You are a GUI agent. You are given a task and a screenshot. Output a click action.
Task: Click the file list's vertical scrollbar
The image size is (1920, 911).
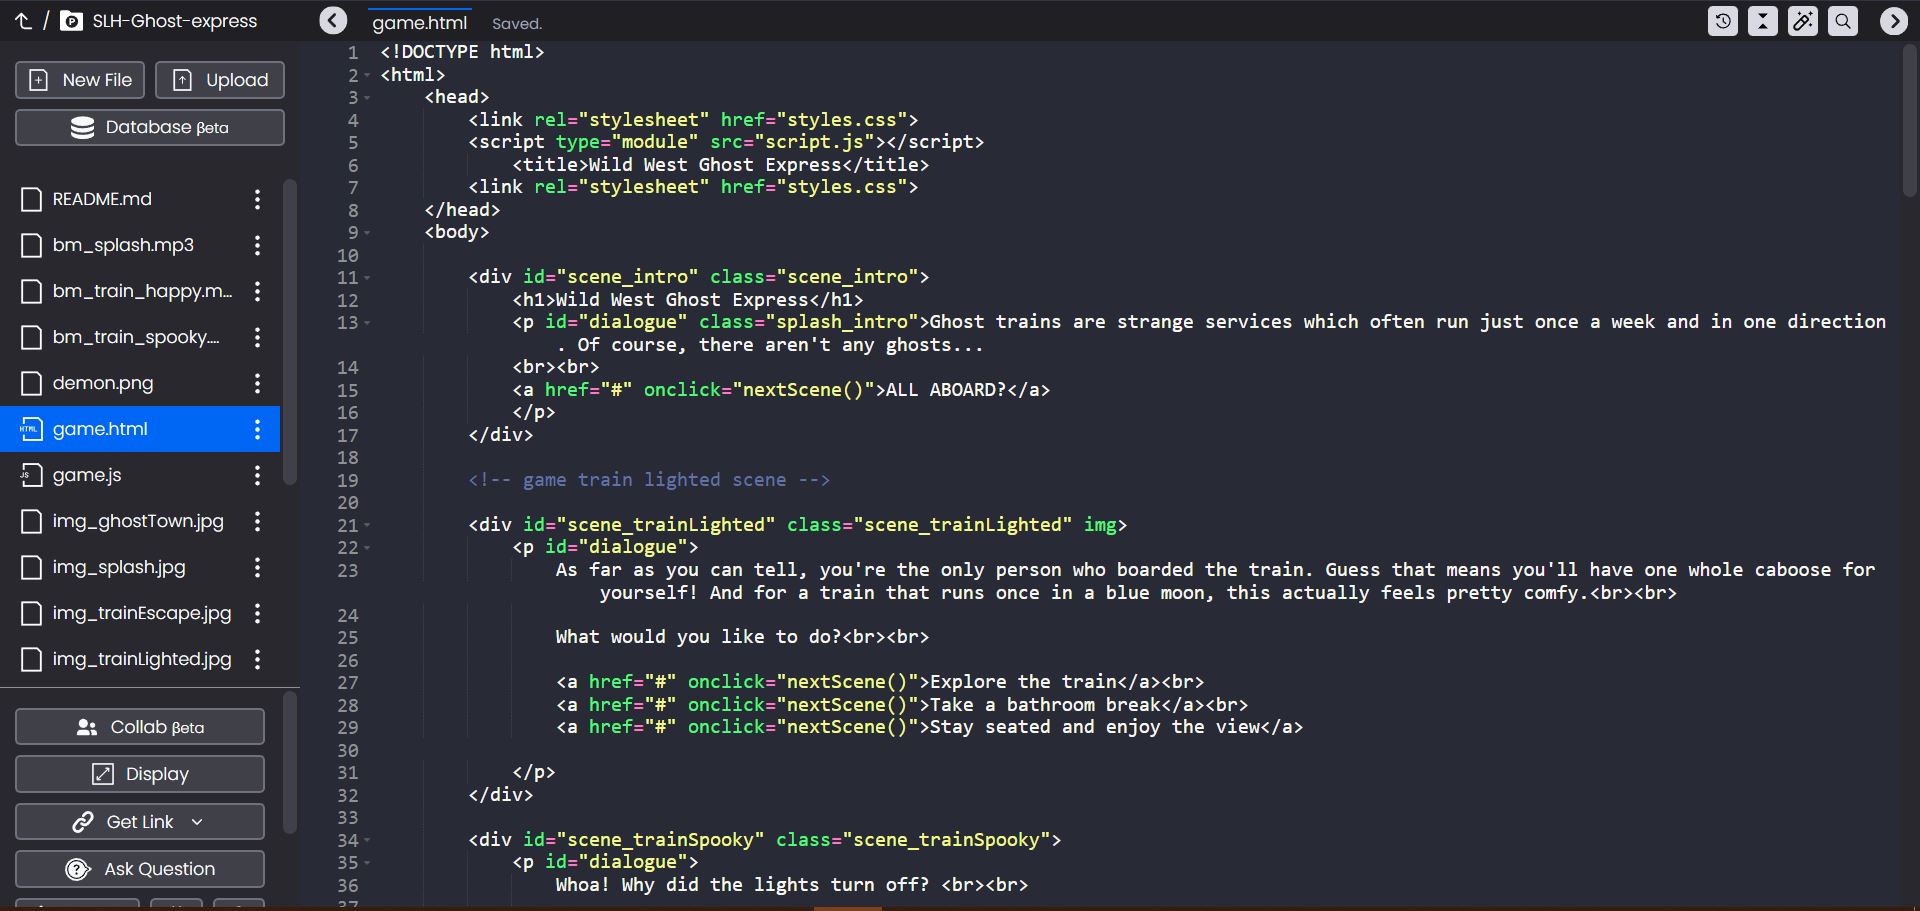click(x=290, y=332)
